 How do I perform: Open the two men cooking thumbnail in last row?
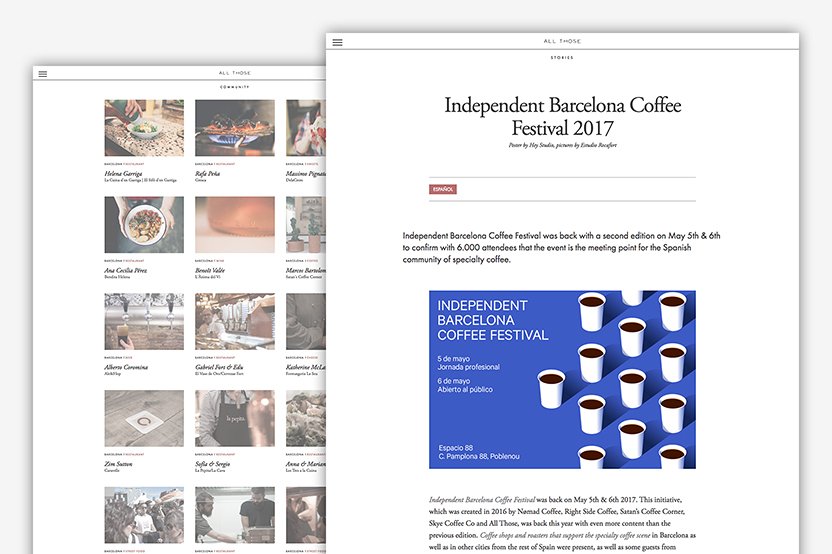click(x=235, y=515)
